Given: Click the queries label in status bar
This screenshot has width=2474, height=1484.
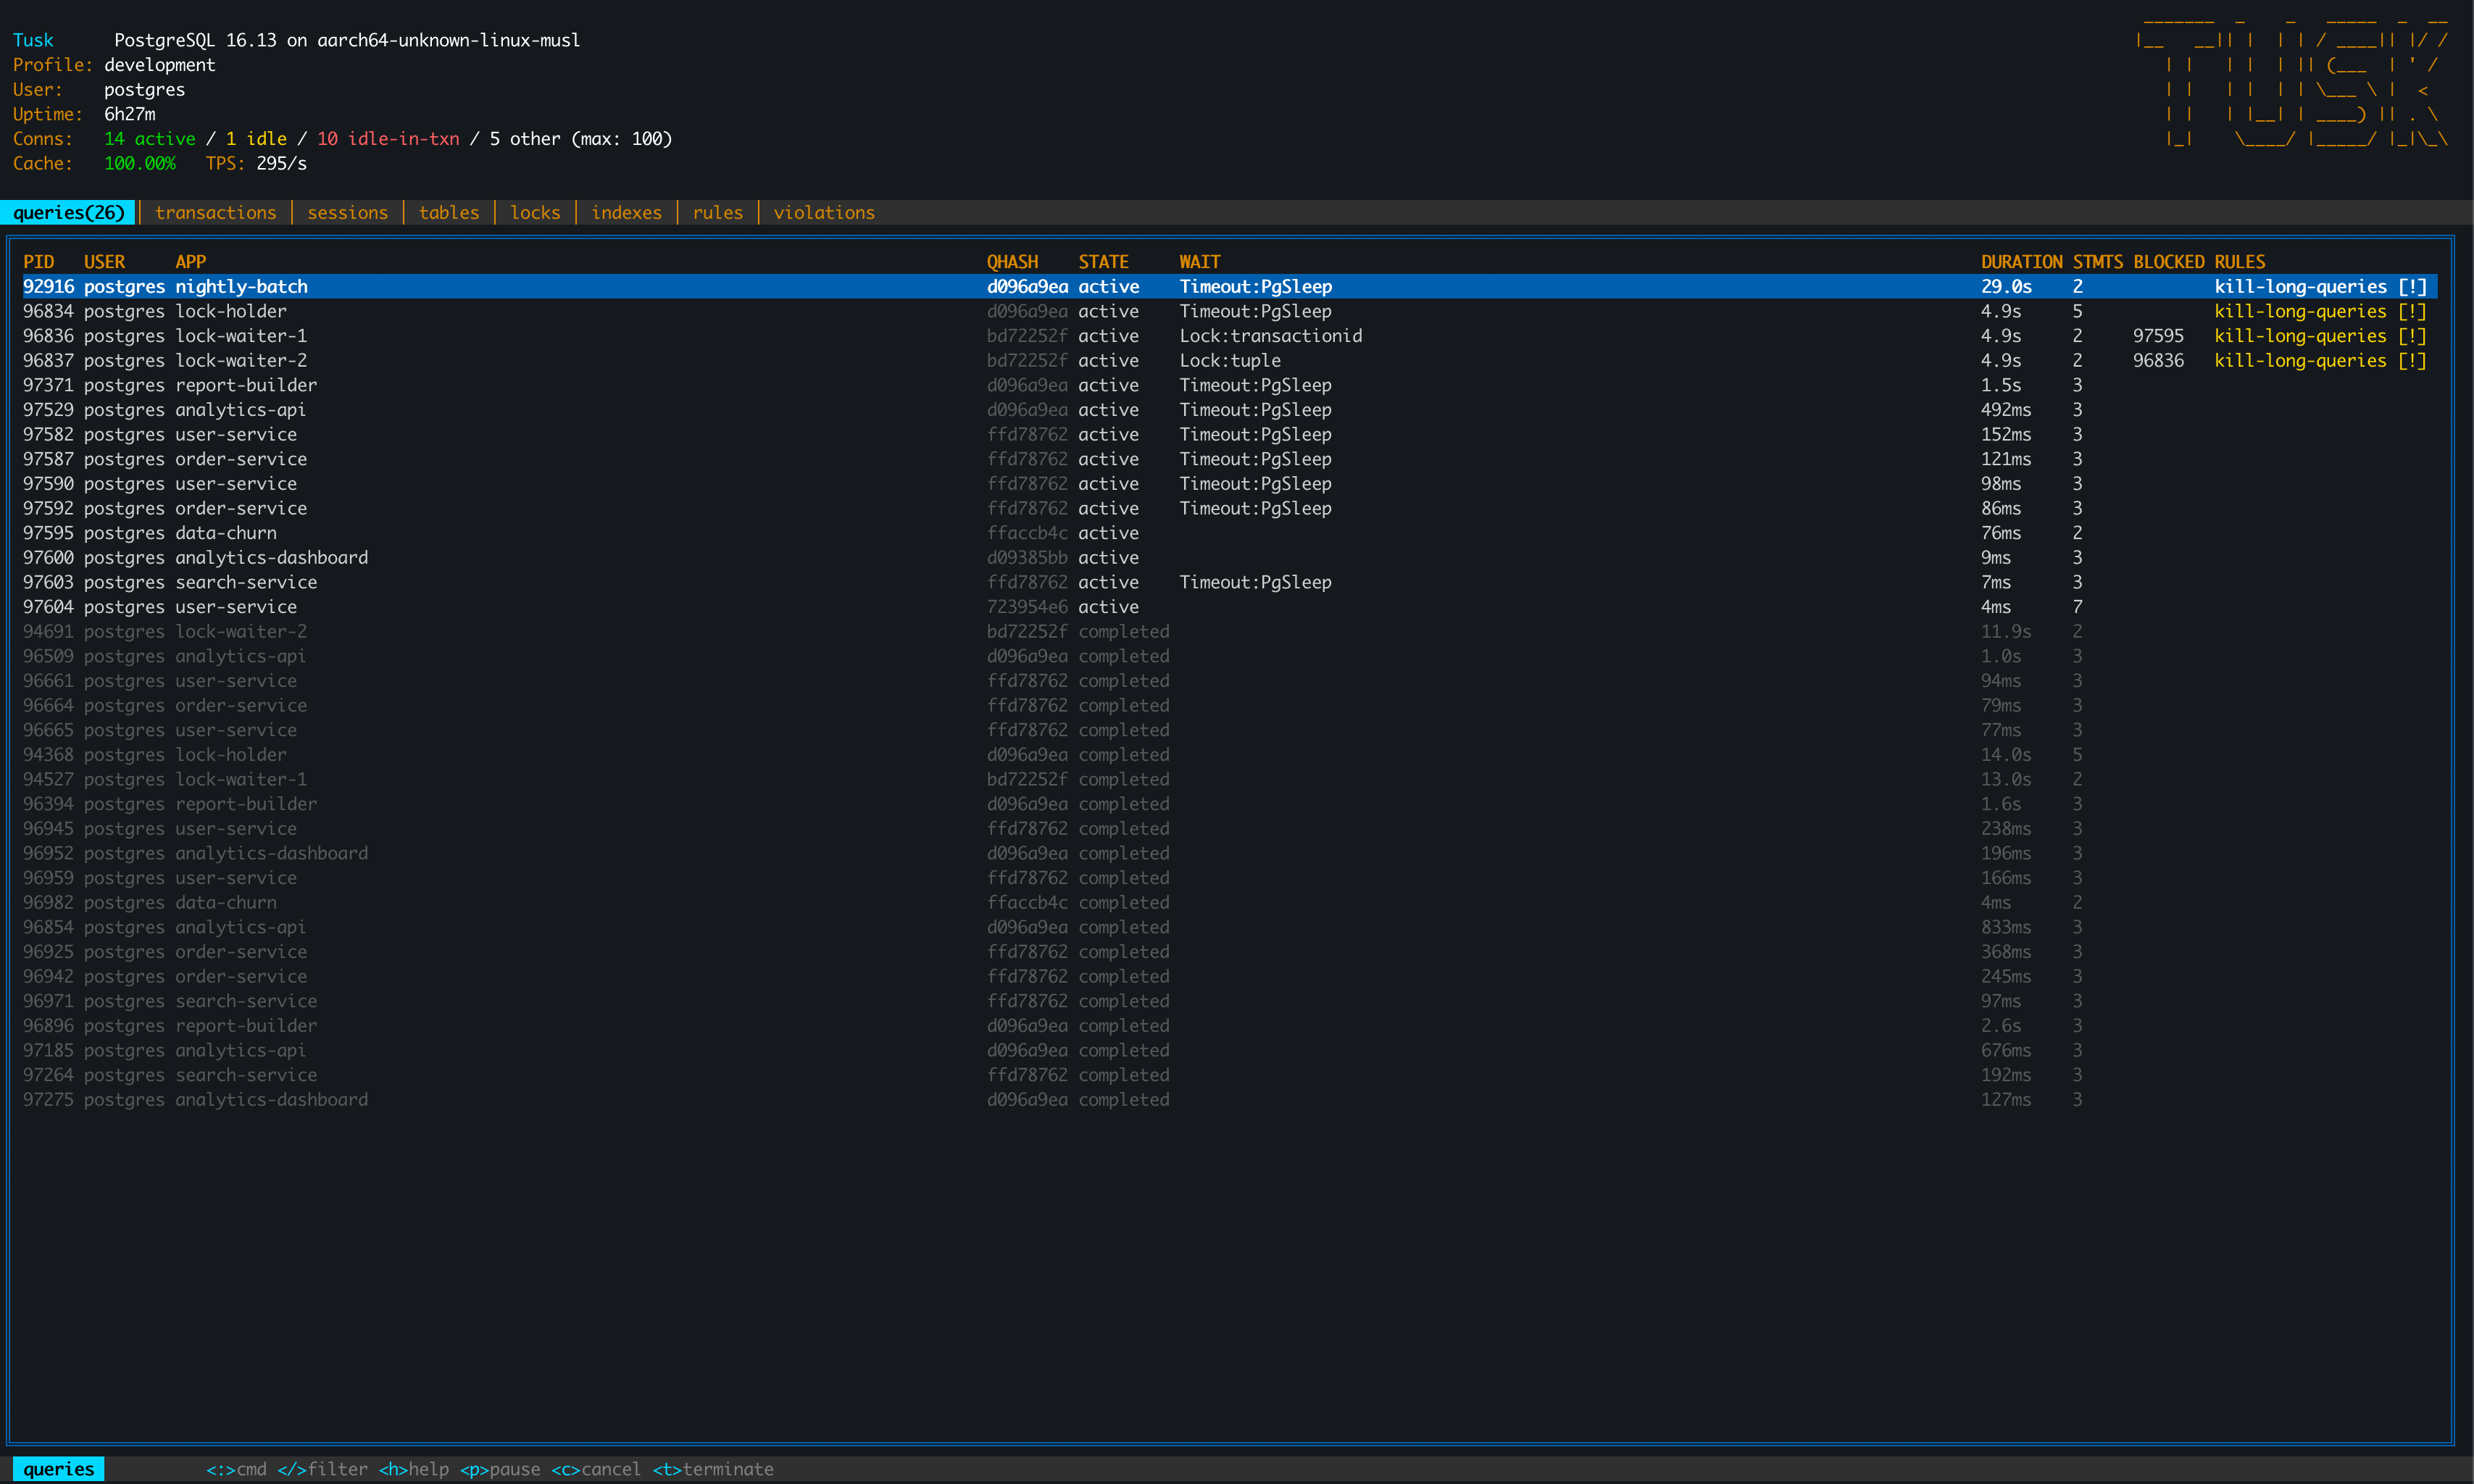Looking at the screenshot, I should coord(59,1469).
